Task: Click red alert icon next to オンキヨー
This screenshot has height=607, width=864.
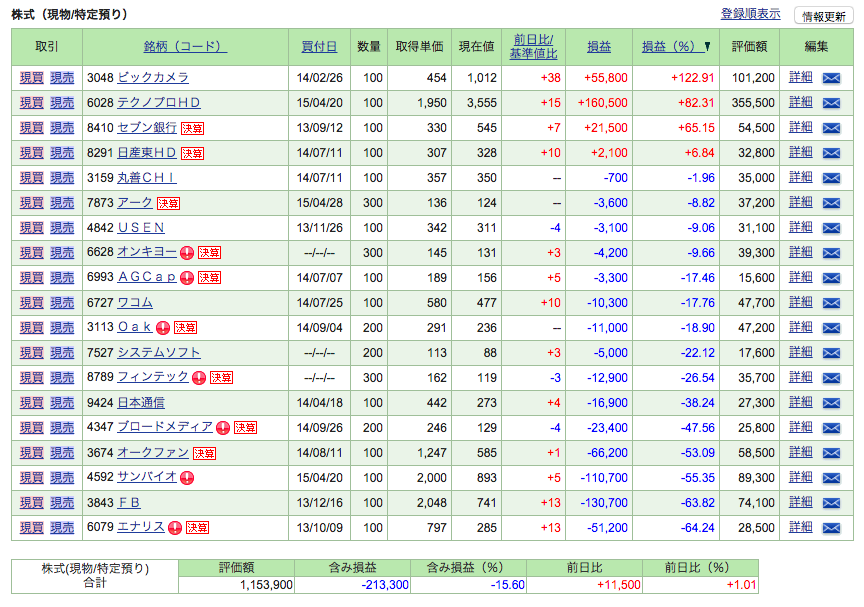Action: click(x=187, y=253)
